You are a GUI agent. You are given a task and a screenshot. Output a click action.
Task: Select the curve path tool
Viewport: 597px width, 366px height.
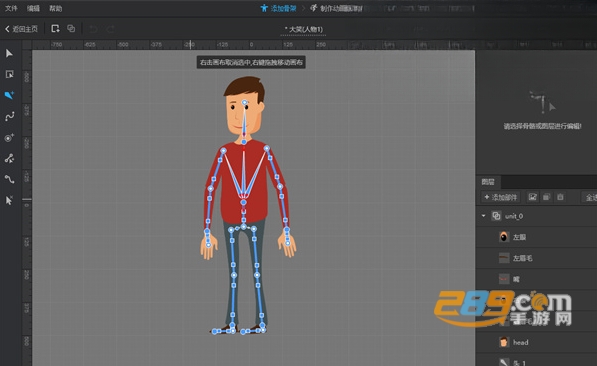(x=10, y=116)
